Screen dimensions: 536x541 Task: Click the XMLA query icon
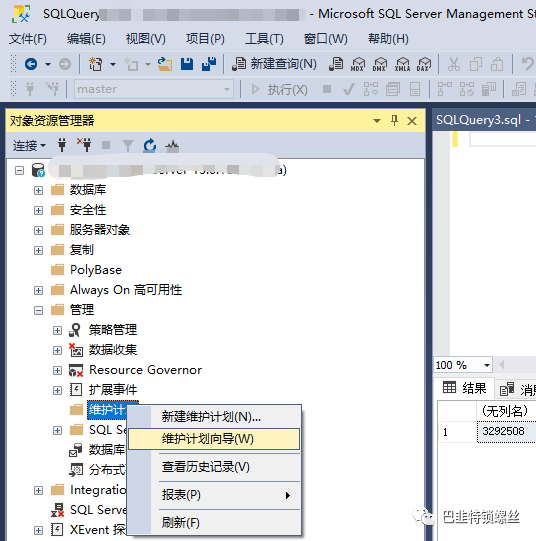[x=402, y=64]
